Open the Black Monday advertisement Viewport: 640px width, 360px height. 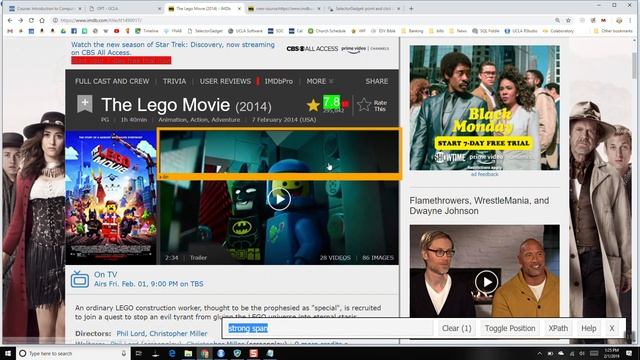484,107
